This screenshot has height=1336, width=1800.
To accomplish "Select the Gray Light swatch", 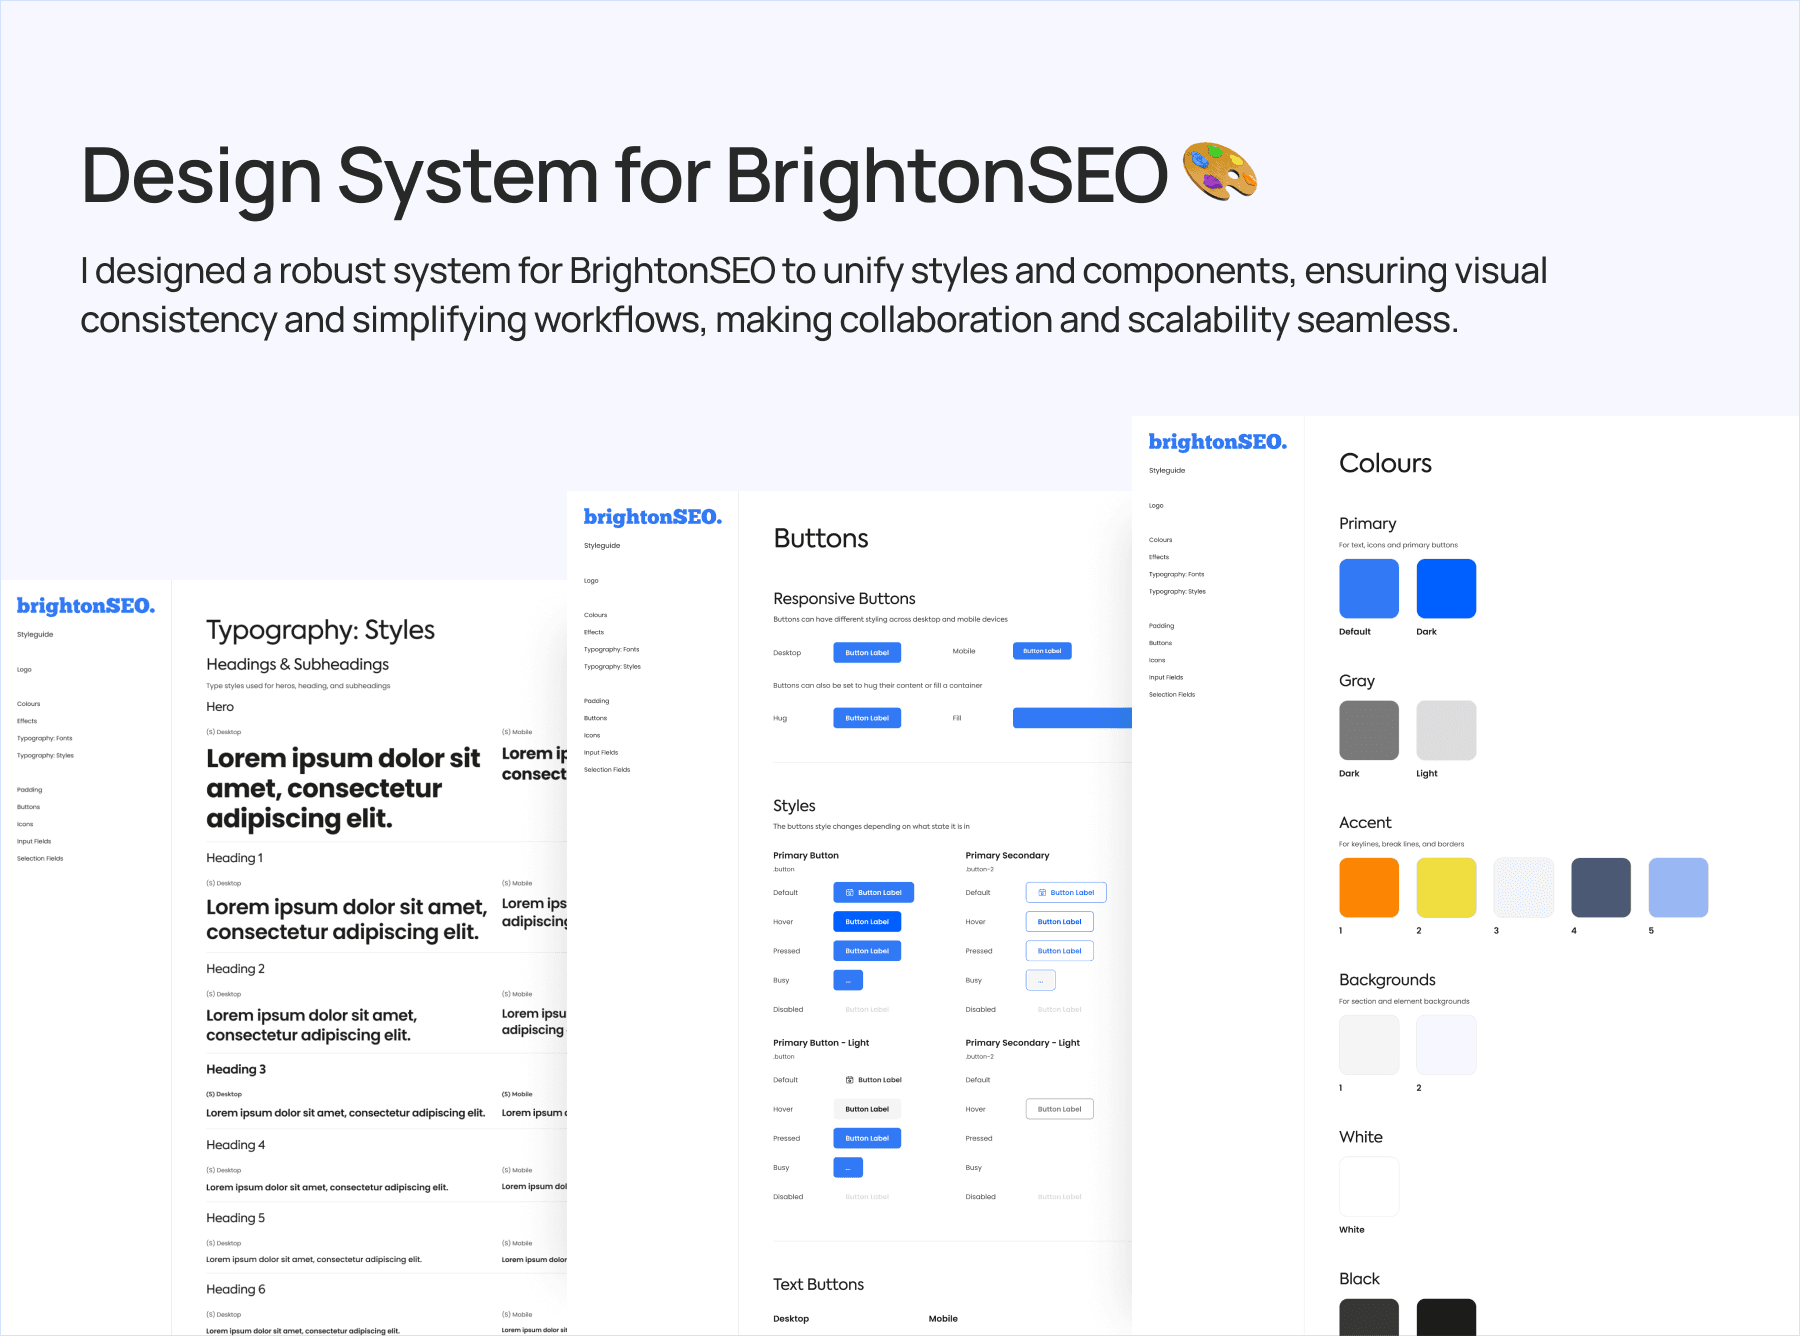I will click(x=1446, y=731).
